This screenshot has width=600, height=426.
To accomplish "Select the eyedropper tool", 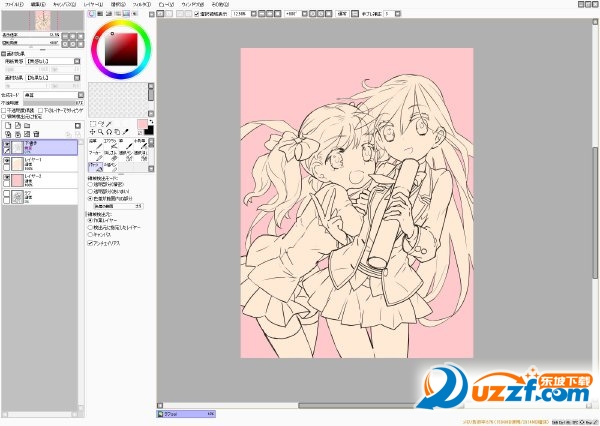I will click(x=126, y=132).
